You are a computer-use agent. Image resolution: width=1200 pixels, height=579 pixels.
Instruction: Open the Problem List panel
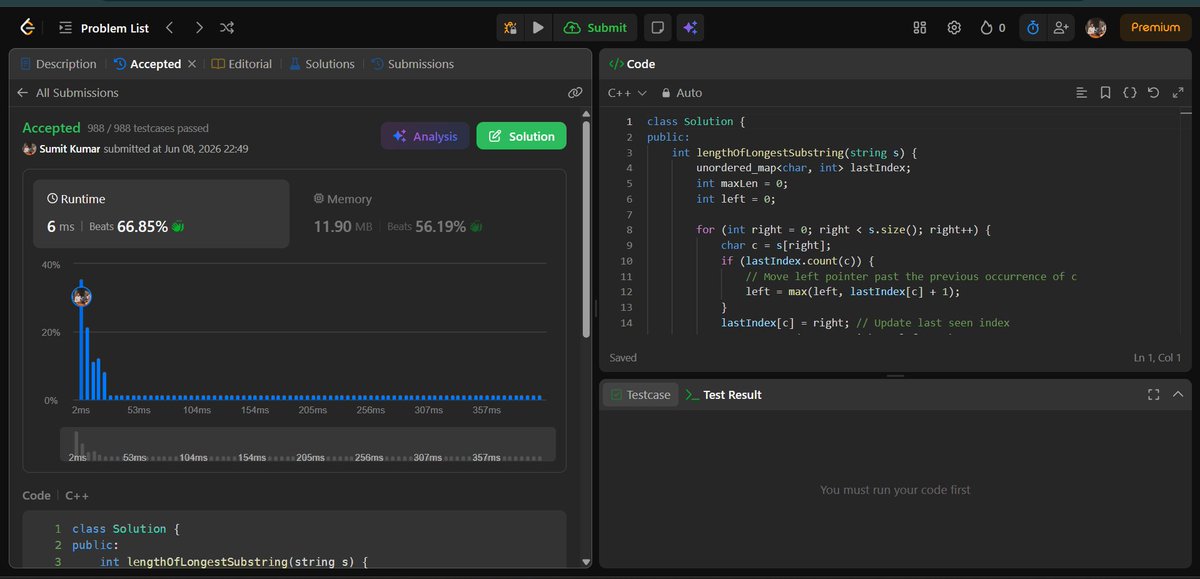pyautogui.click(x=103, y=28)
